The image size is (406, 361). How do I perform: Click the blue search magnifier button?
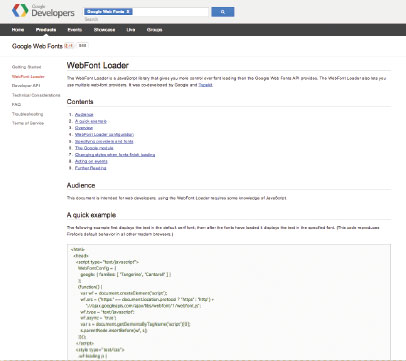[x=223, y=12]
